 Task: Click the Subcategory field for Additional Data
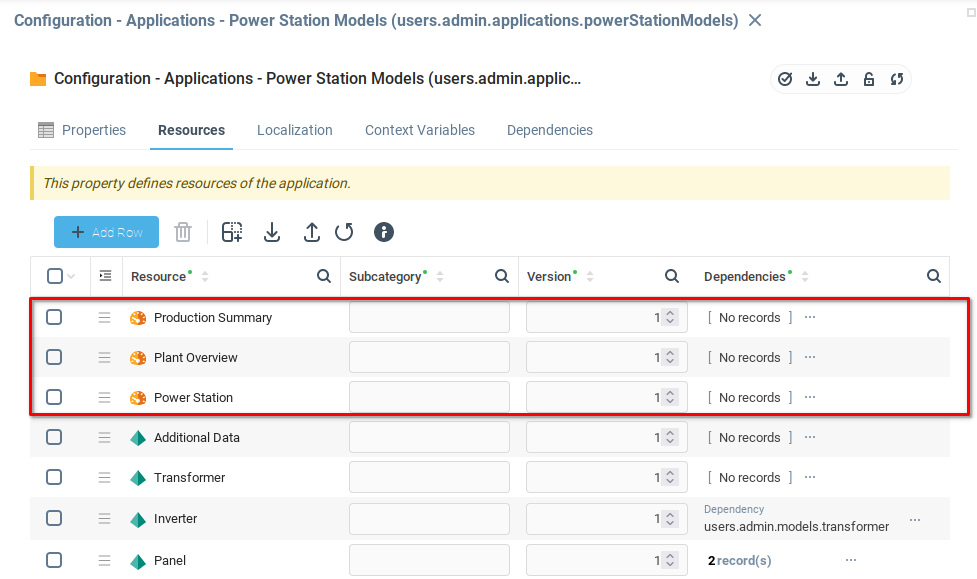[x=429, y=437]
